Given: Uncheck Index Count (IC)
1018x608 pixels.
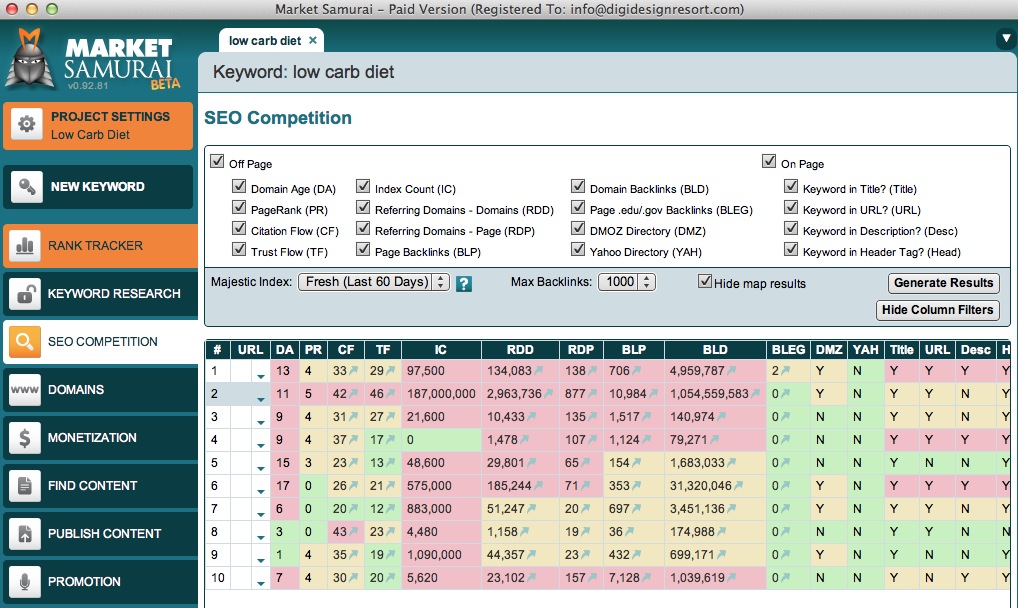Looking at the screenshot, I should click(363, 186).
